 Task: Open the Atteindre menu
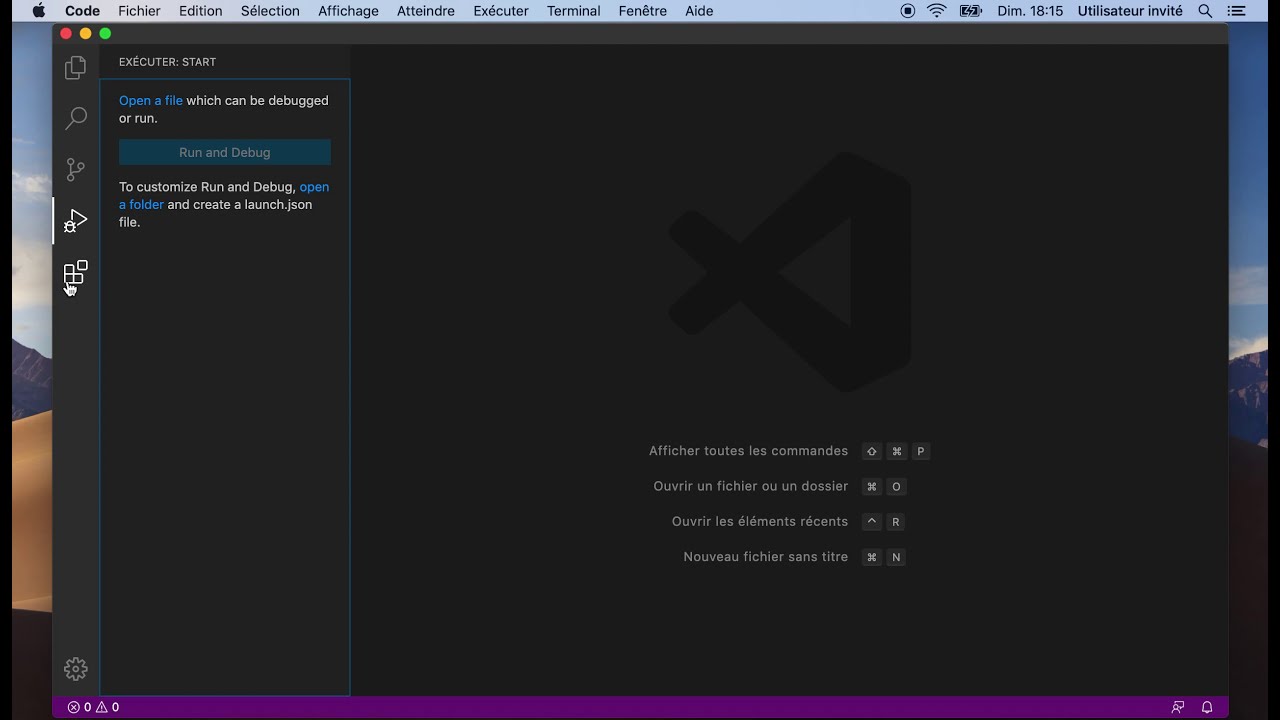tap(426, 11)
